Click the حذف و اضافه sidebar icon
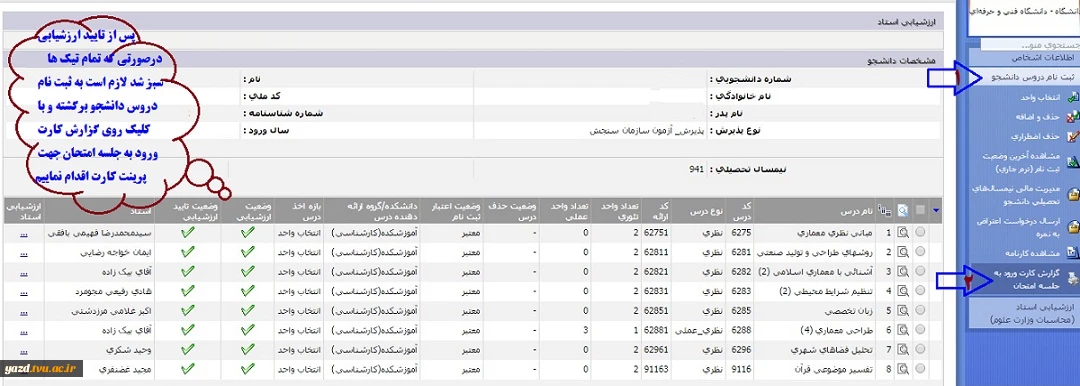Image resolution: width=1080 pixels, height=386 pixels. pyautogui.click(x=1072, y=117)
